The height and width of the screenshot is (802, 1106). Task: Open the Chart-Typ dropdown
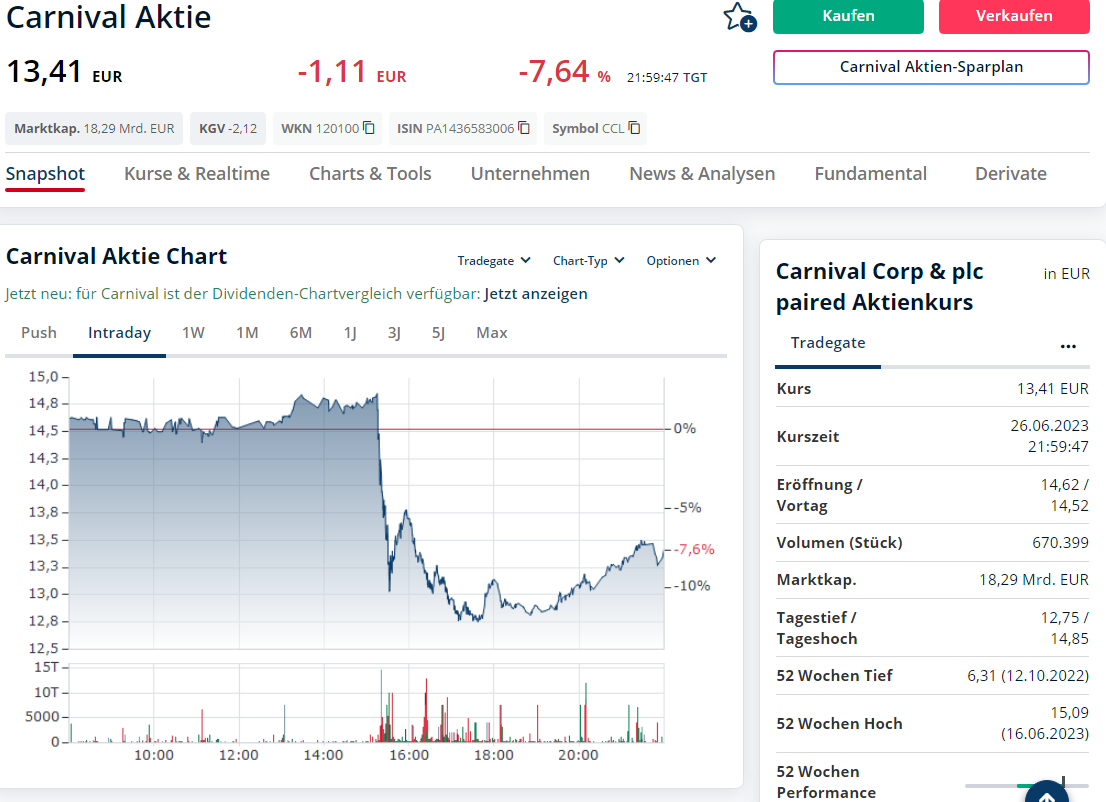pyautogui.click(x=588, y=261)
